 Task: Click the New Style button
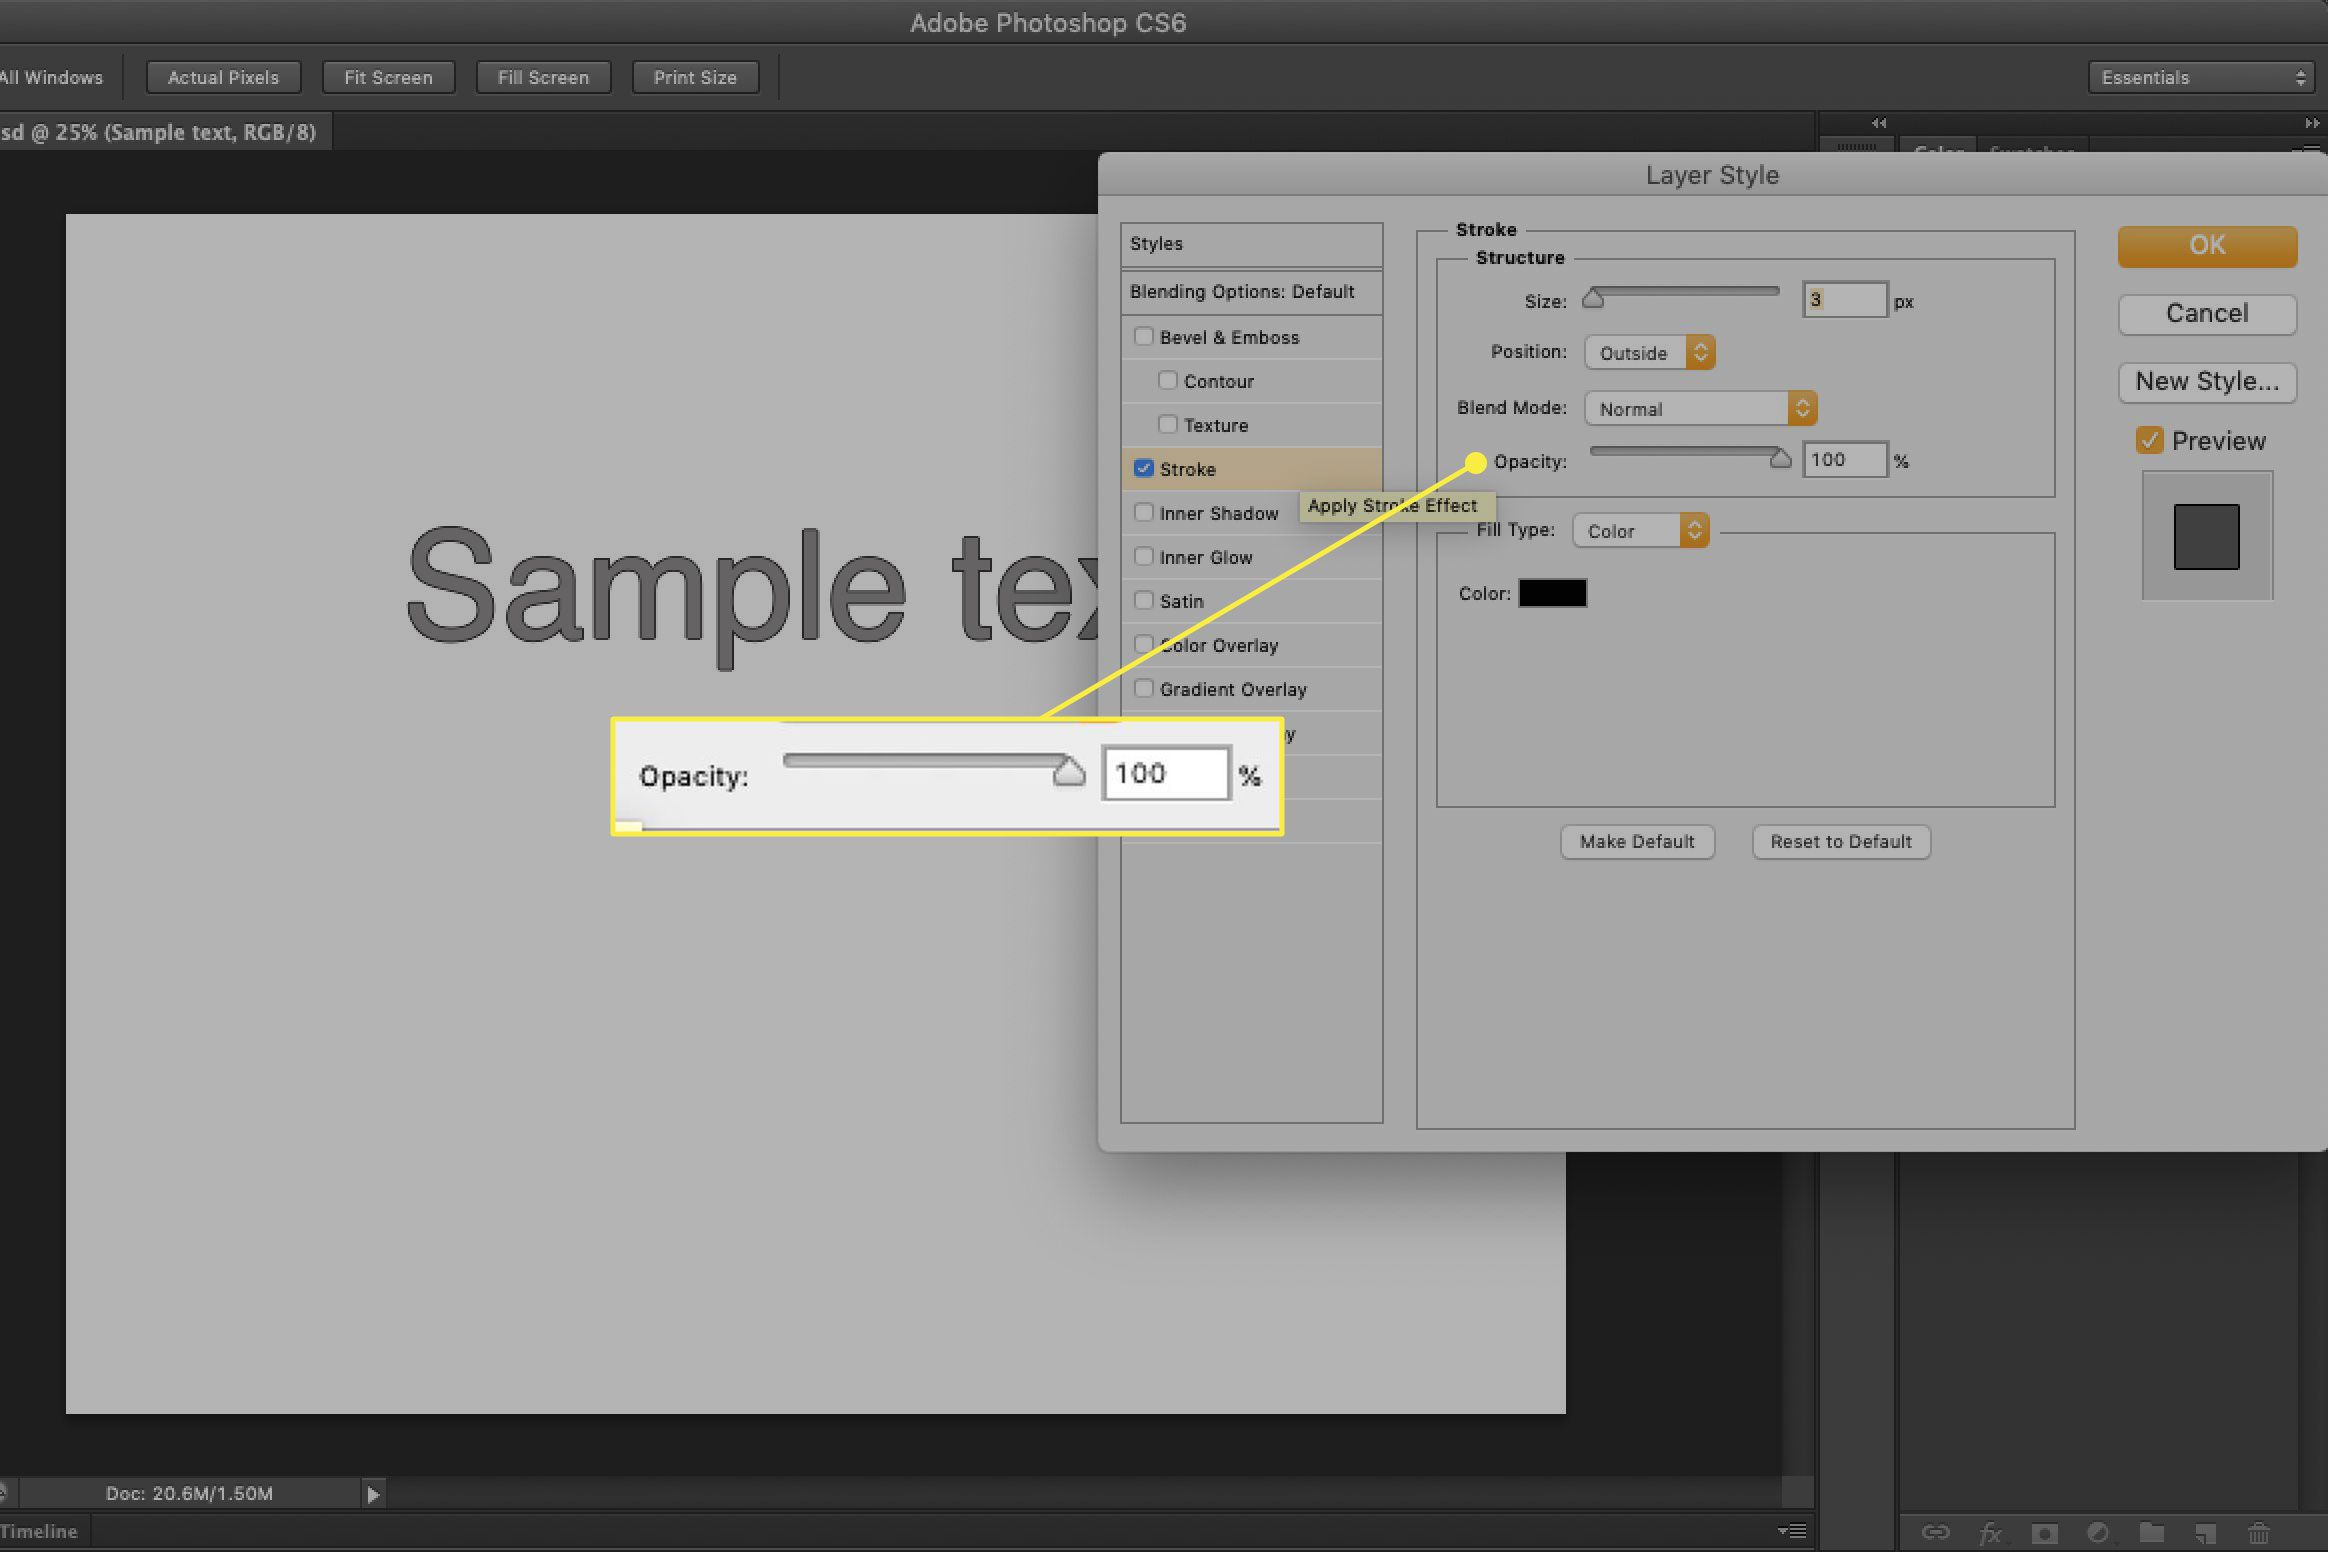click(x=2207, y=381)
